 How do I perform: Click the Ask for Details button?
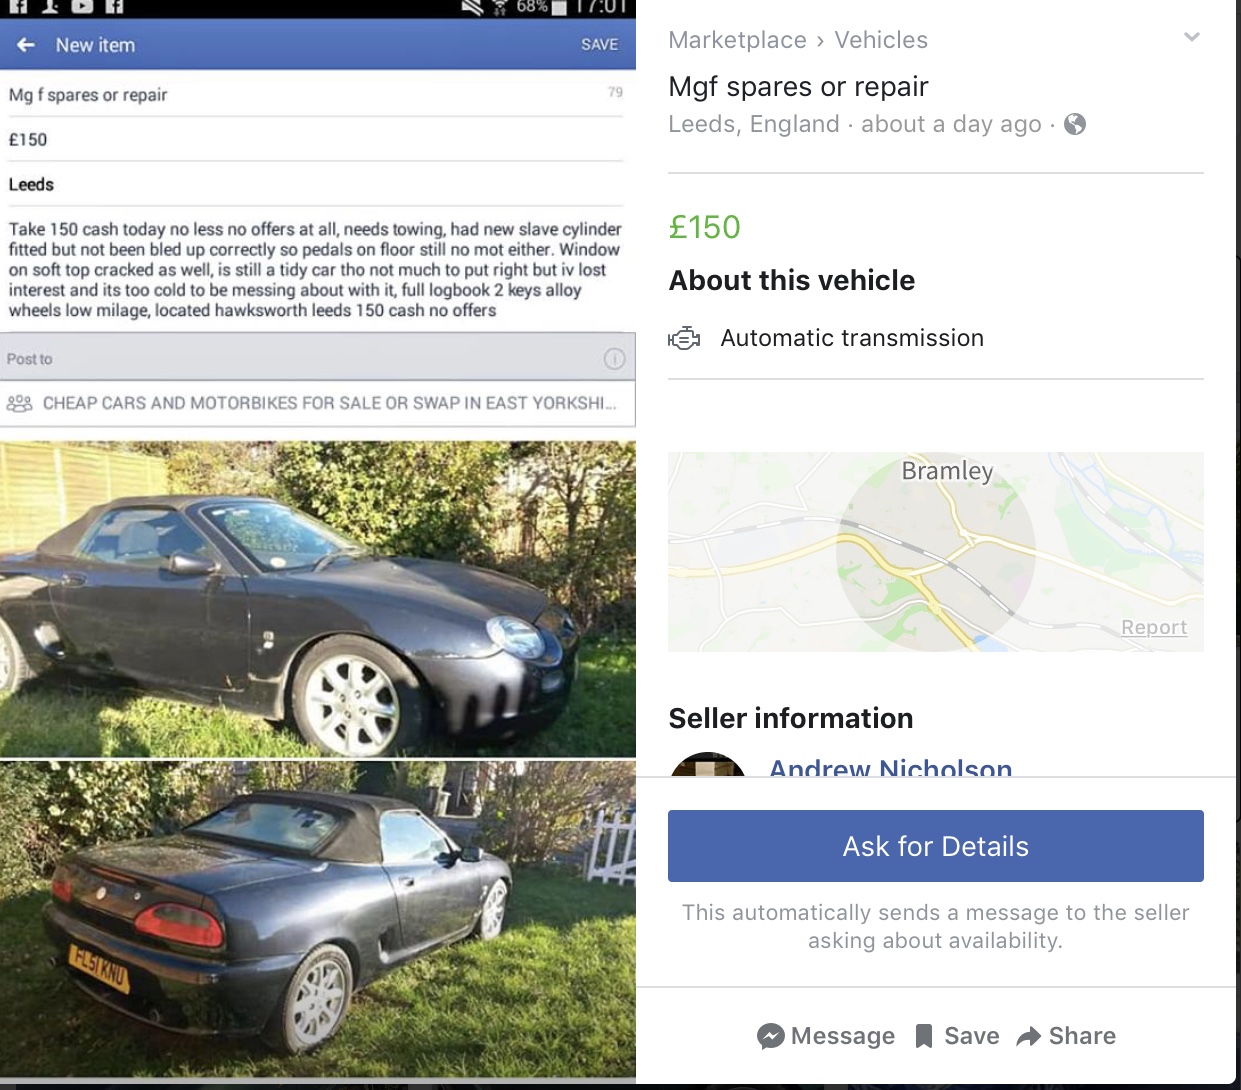pyautogui.click(x=935, y=846)
